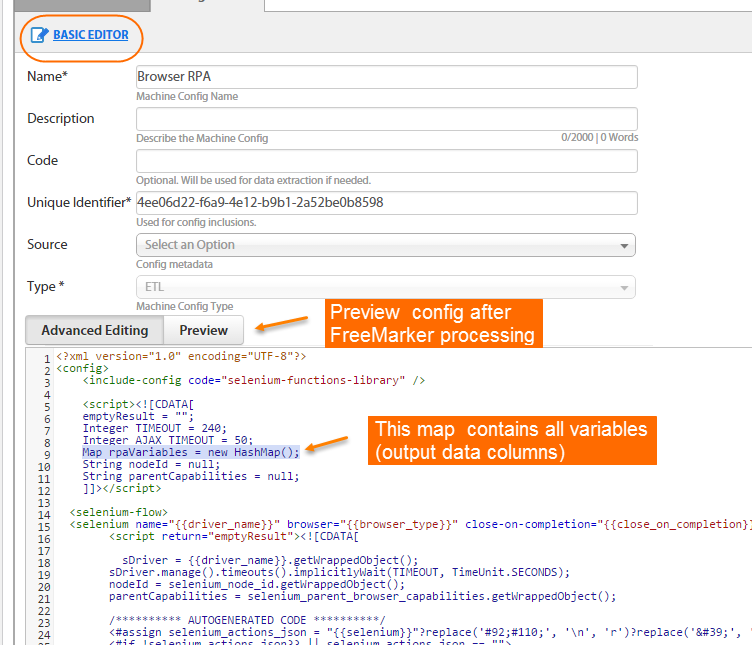Click the Basic Editor pencil icon

pos(39,35)
